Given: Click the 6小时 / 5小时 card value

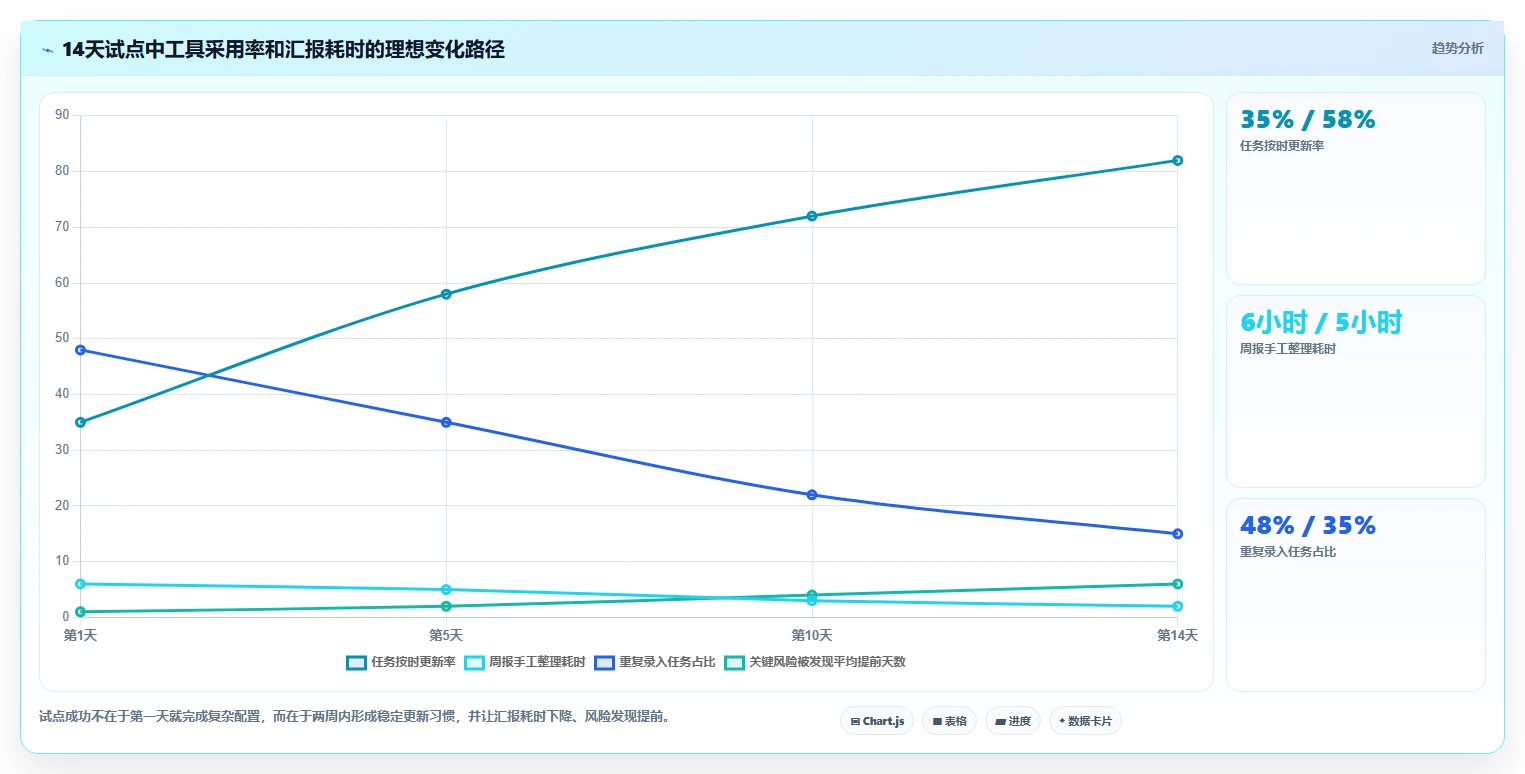Looking at the screenshot, I should [x=1321, y=322].
